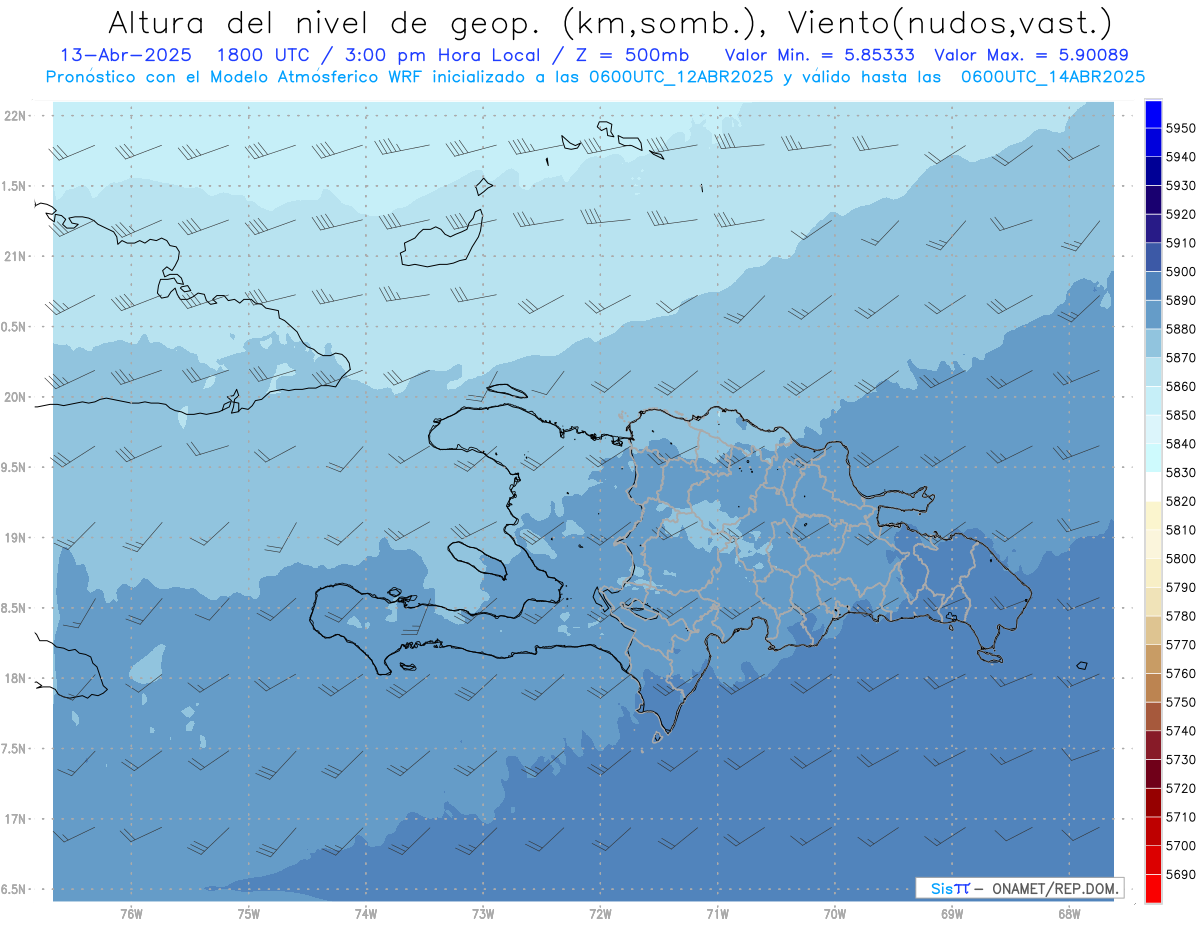Click the colorbar label '5740'

pos(1181,731)
